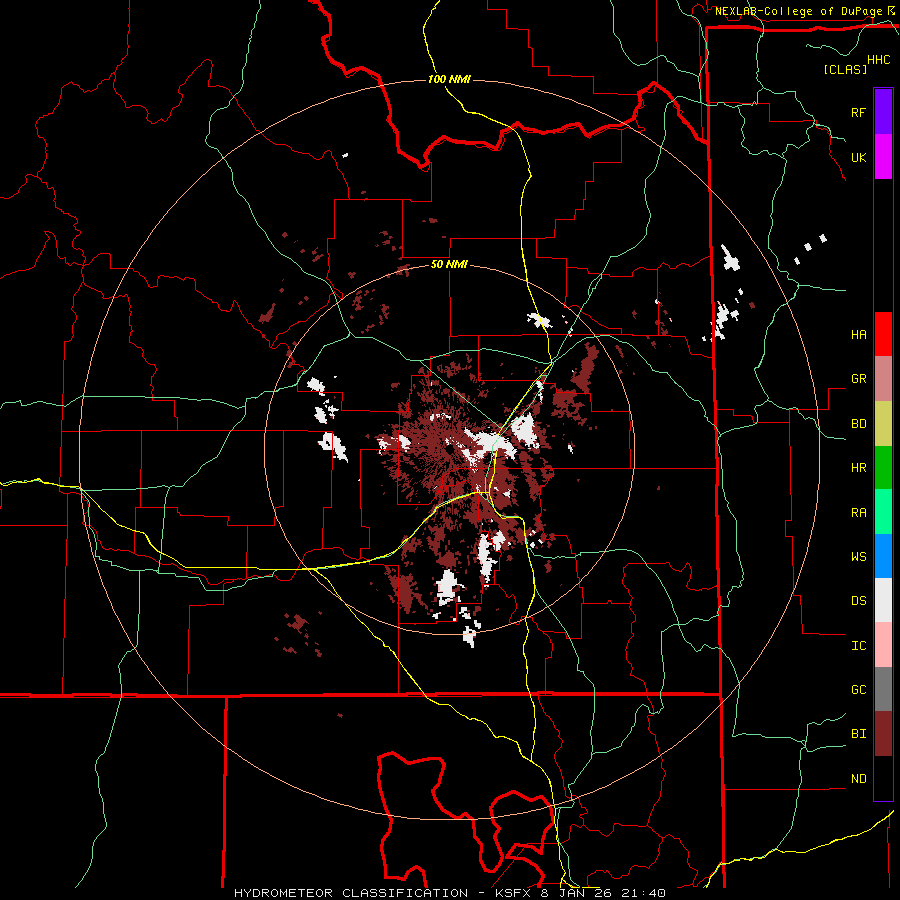The width and height of the screenshot is (900, 900).
Task: Click the GC gray legend swatch
Action: click(x=883, y=689)
